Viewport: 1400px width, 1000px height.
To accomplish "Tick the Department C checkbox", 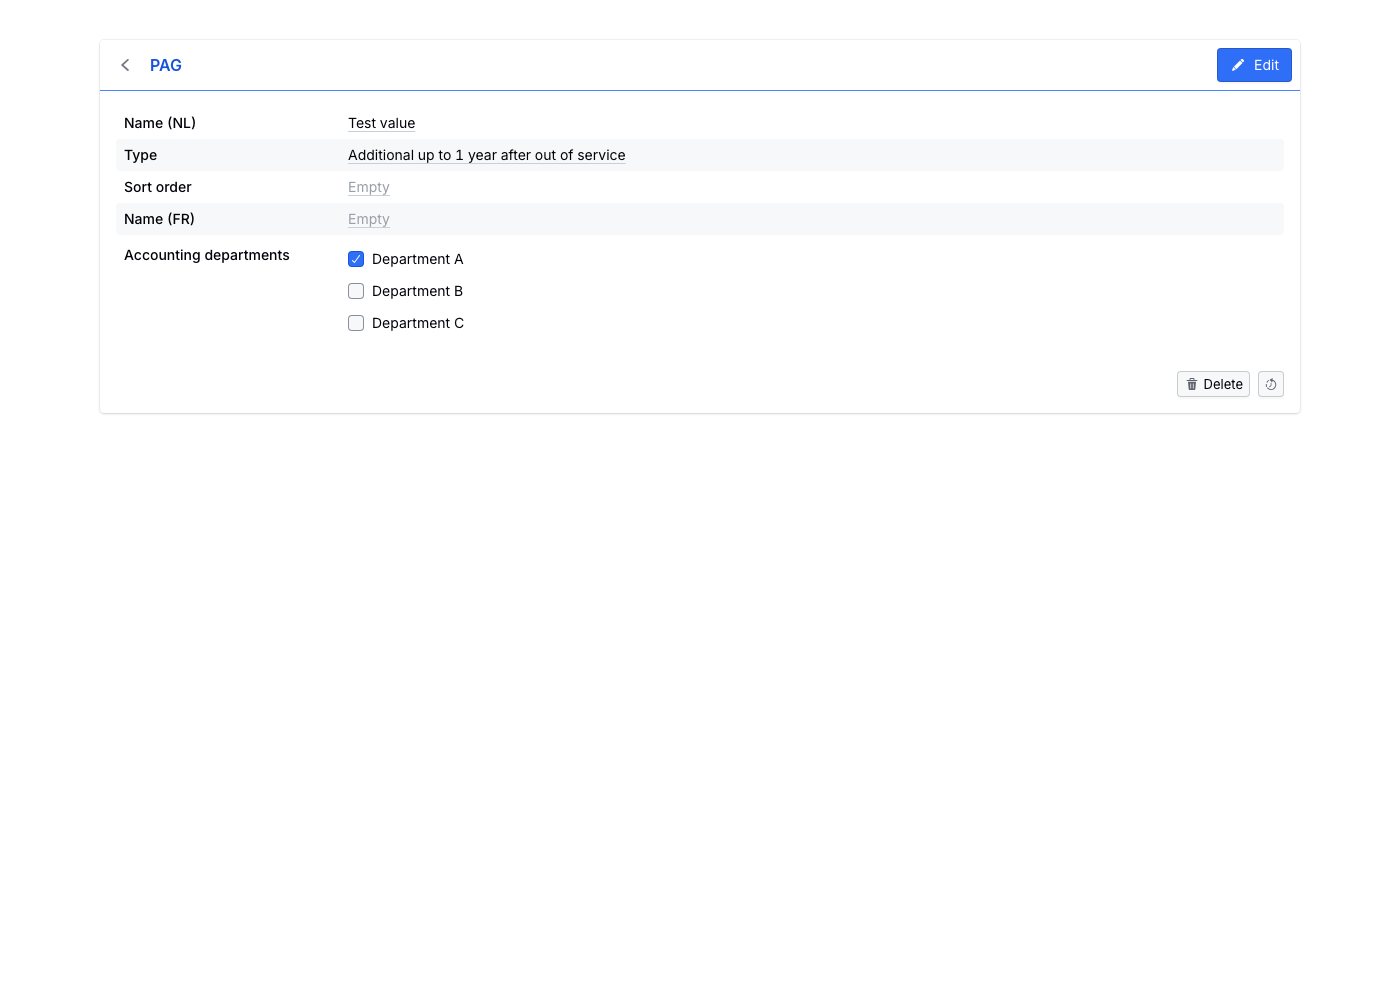I will point(356,323).
